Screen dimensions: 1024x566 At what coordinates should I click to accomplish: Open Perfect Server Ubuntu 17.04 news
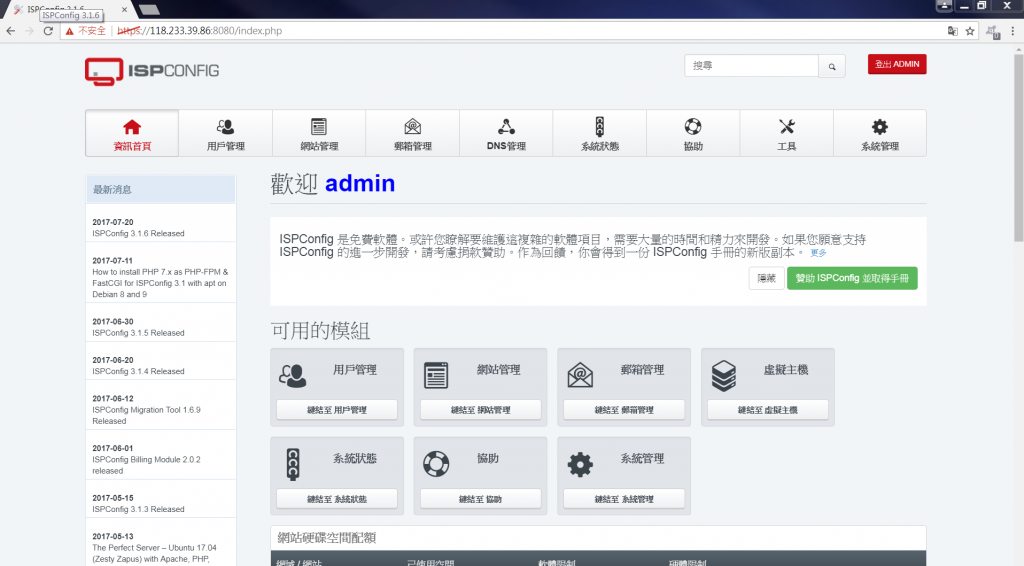(x=154, y=553)
